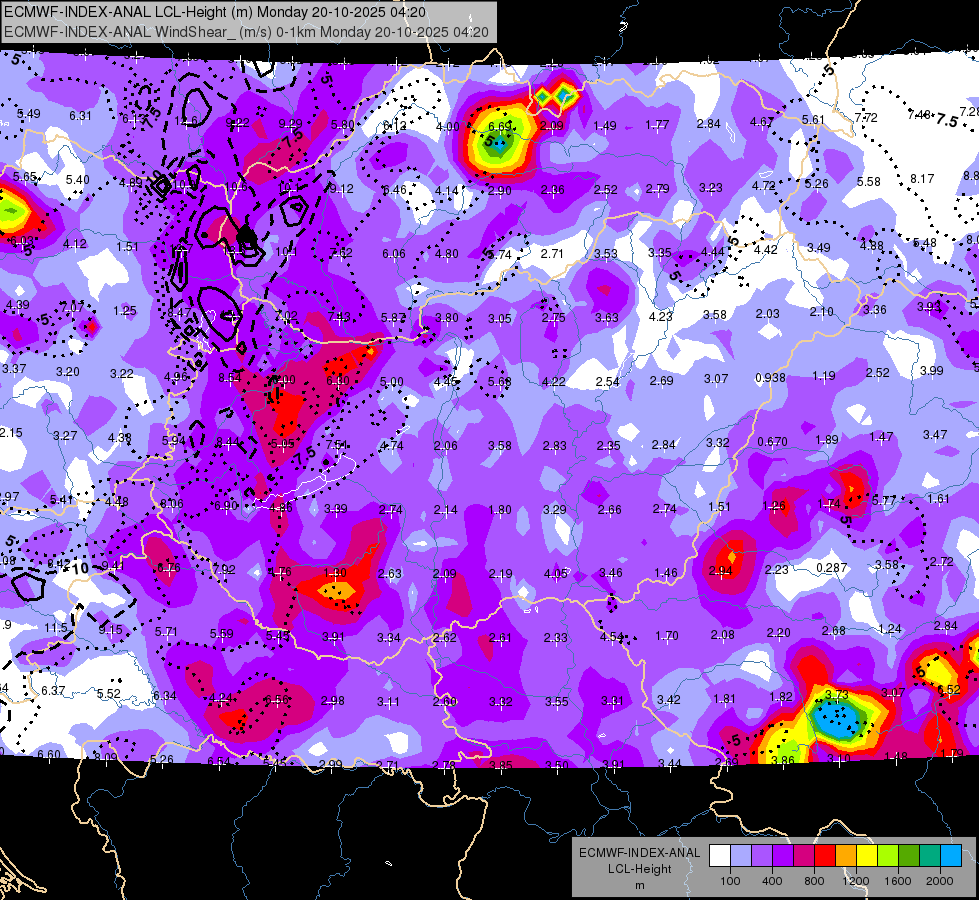Click wind shear value '1.77'

click(657, 125)
